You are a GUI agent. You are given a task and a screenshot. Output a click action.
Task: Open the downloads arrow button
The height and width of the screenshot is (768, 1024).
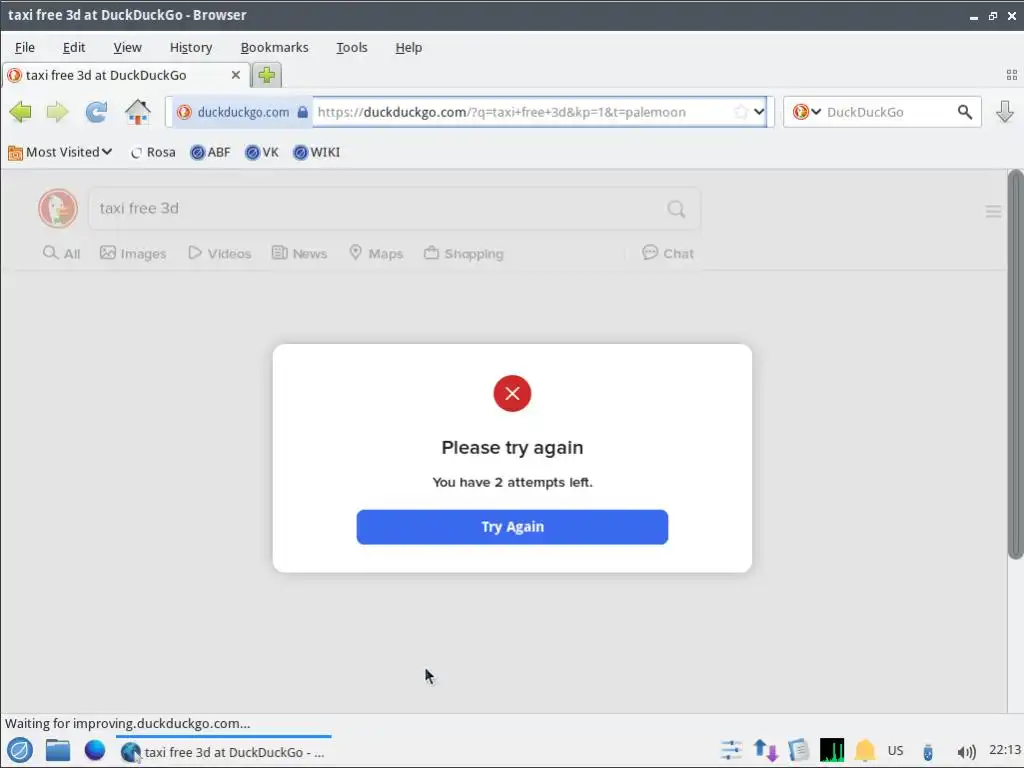[x=1004, y=112]
